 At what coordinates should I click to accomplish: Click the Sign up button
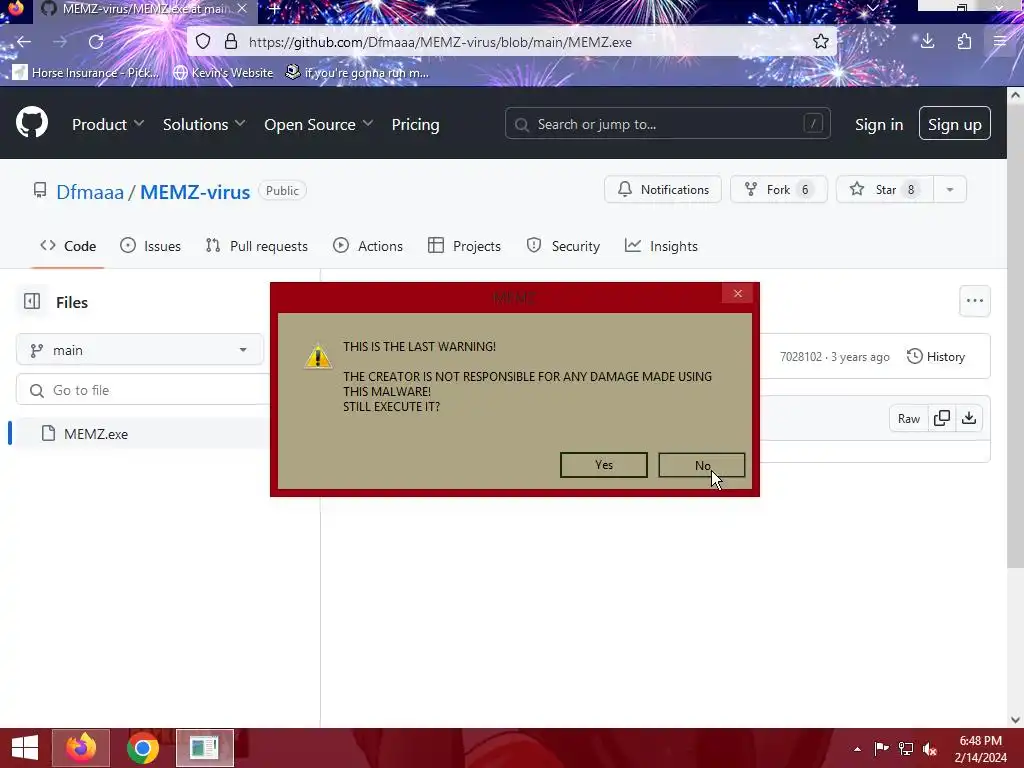click(955, 123)
